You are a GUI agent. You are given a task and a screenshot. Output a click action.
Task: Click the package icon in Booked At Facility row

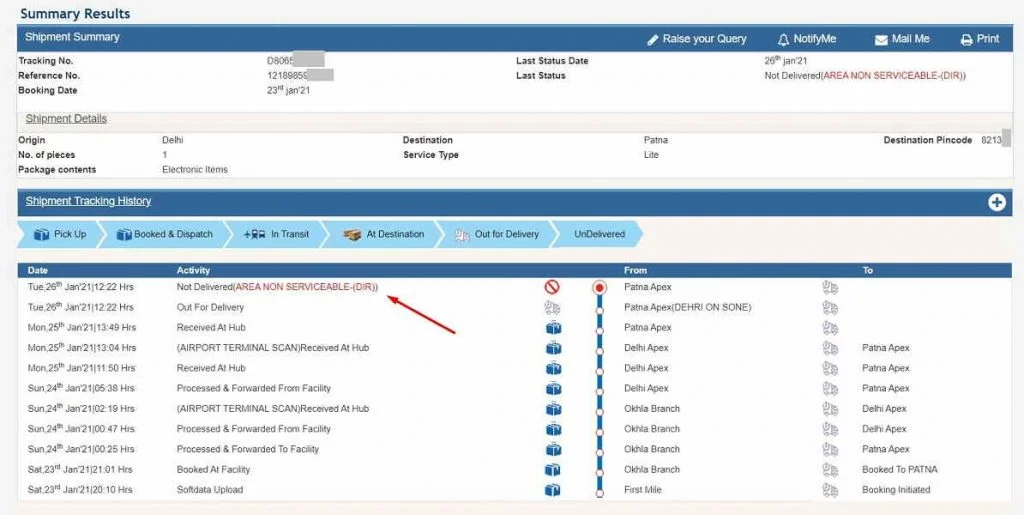pyautogui.click(x=552, y=469)
